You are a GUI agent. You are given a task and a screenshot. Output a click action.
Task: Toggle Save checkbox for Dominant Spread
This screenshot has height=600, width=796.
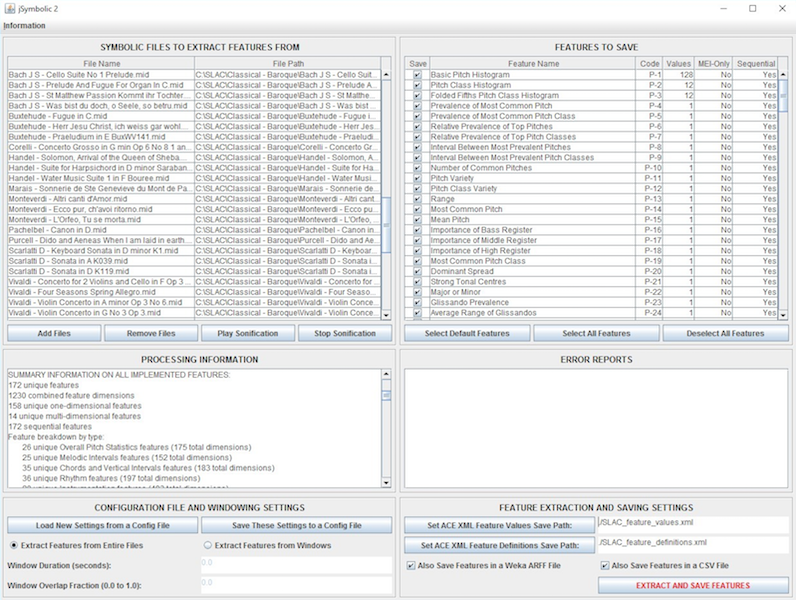click(x=417, y=271)
